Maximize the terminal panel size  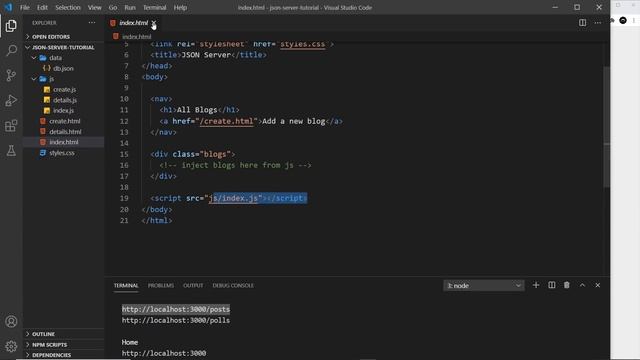[x=582, y=285]
